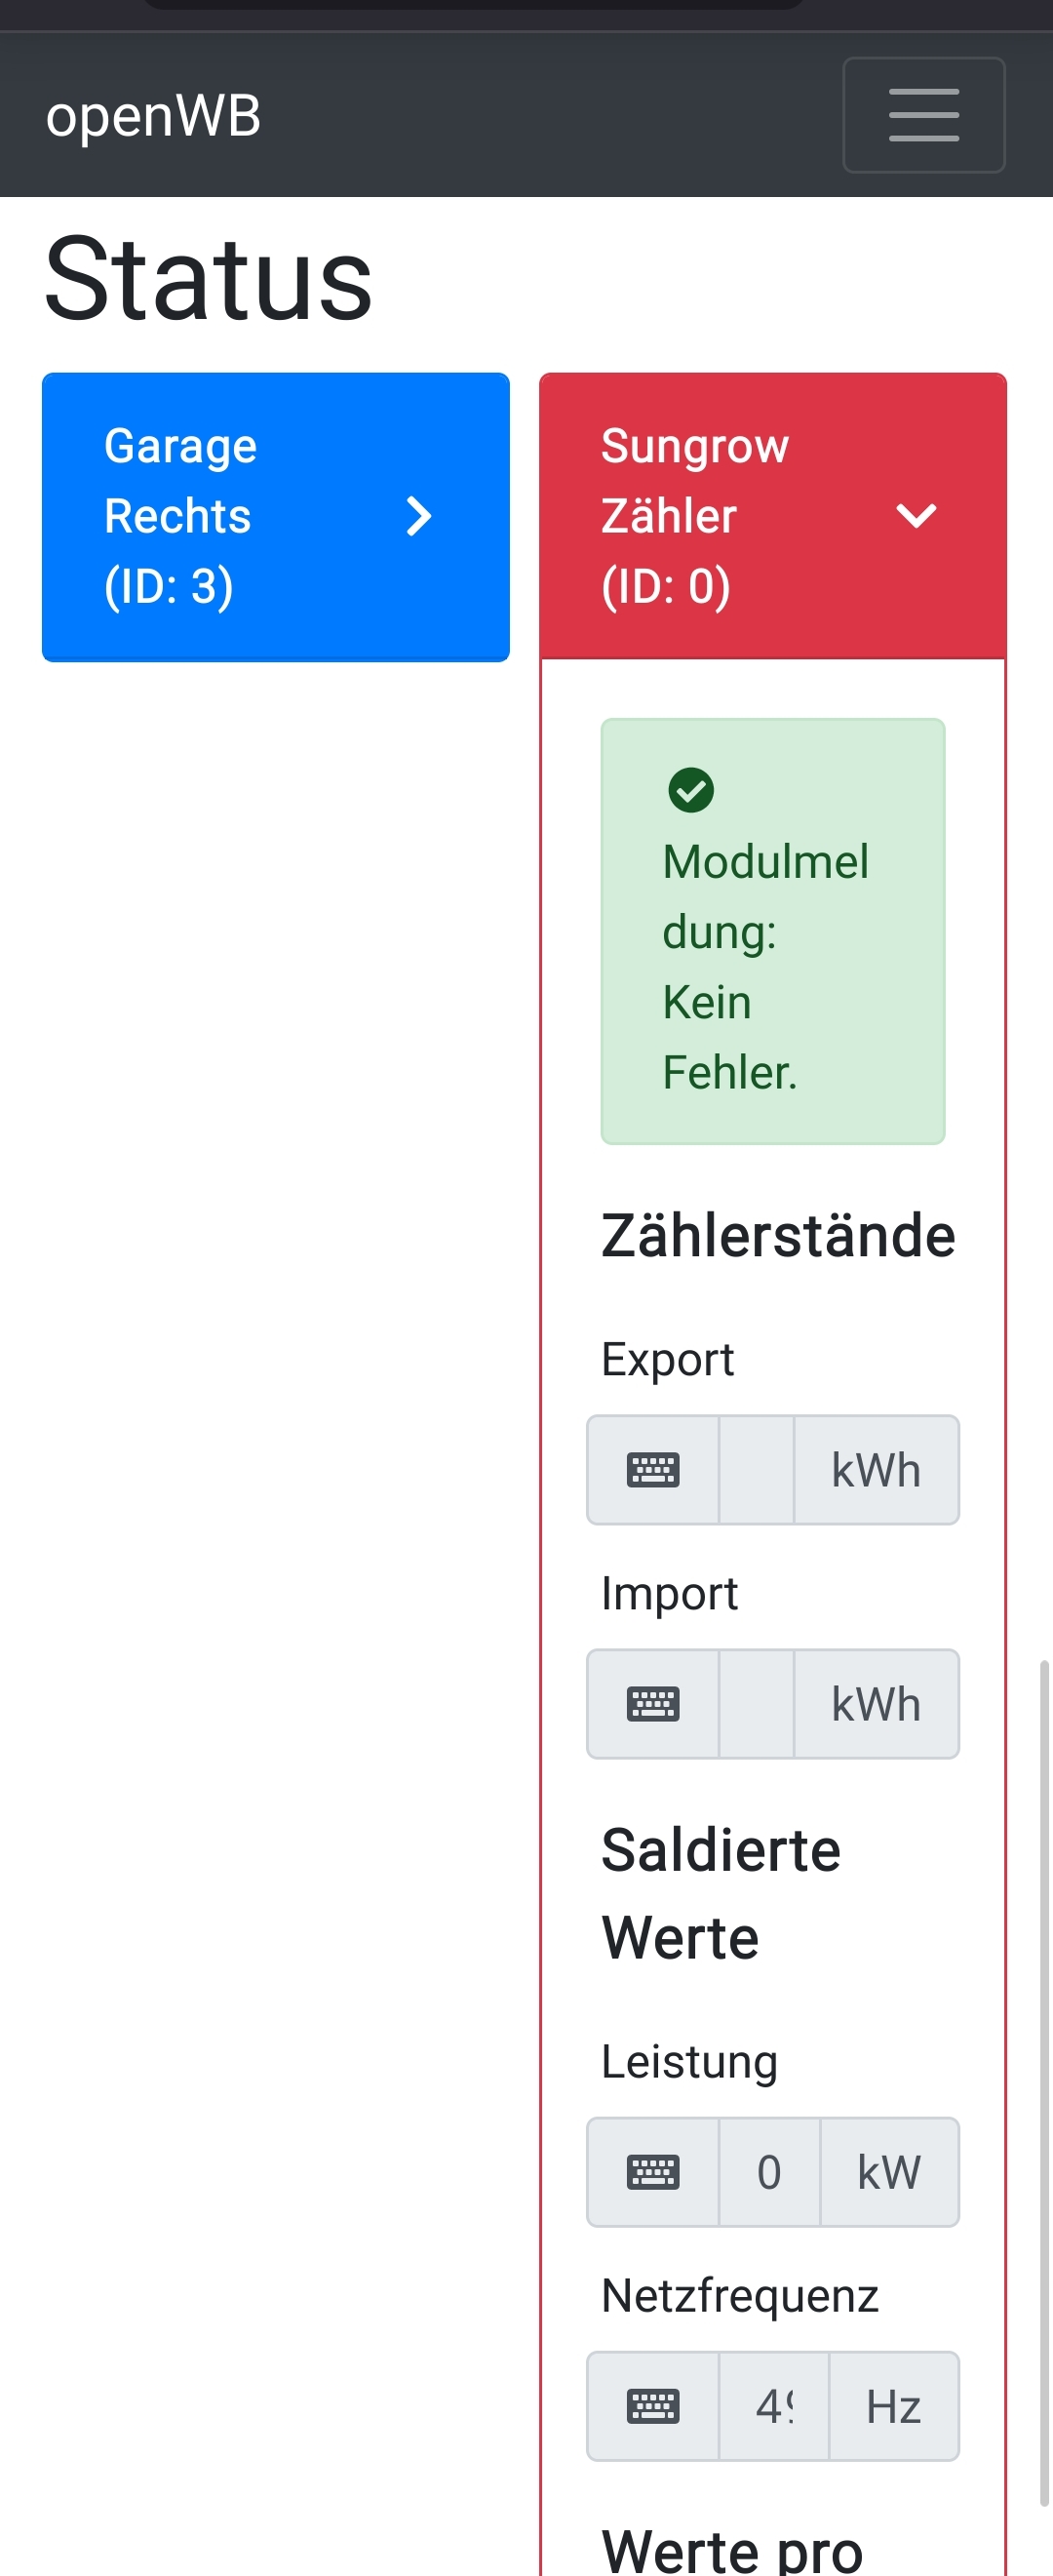Expand the Garage Rechts chevron arrow

tap(419, 517)
